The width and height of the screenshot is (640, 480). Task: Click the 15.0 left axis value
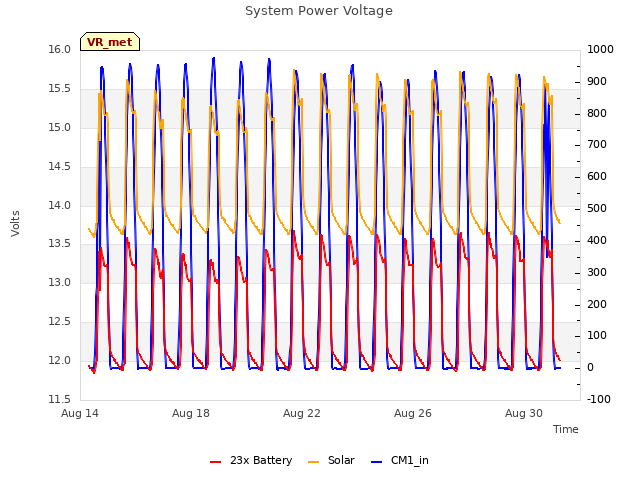coord(60,128)
